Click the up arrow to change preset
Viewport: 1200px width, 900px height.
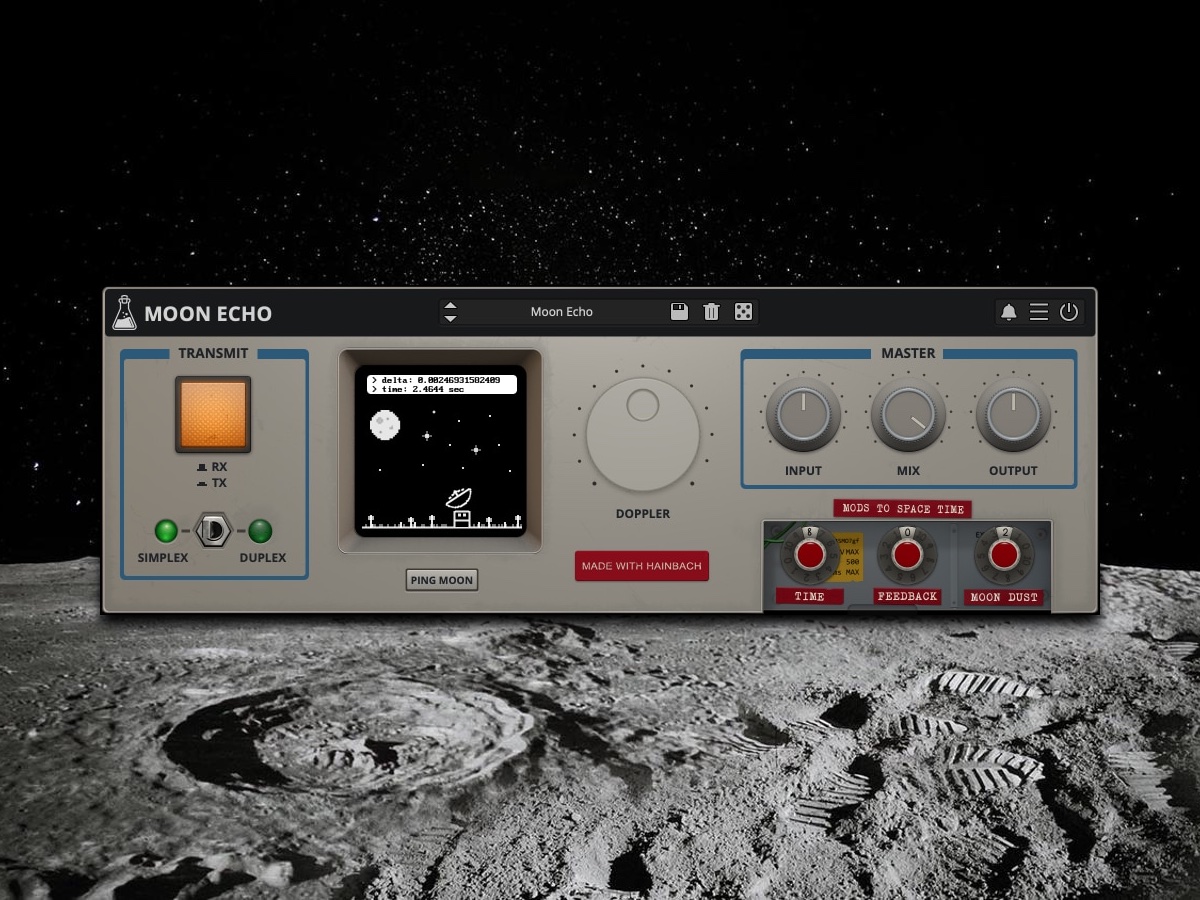[450, 306]
